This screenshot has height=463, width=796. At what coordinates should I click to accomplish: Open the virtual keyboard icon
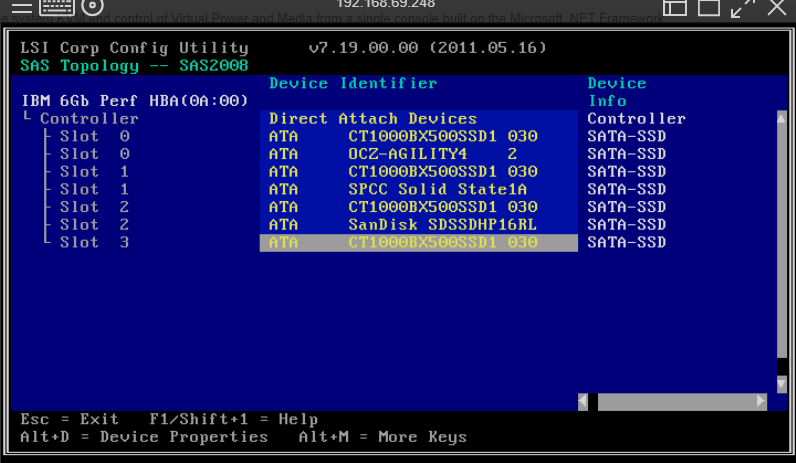[57, 7]
